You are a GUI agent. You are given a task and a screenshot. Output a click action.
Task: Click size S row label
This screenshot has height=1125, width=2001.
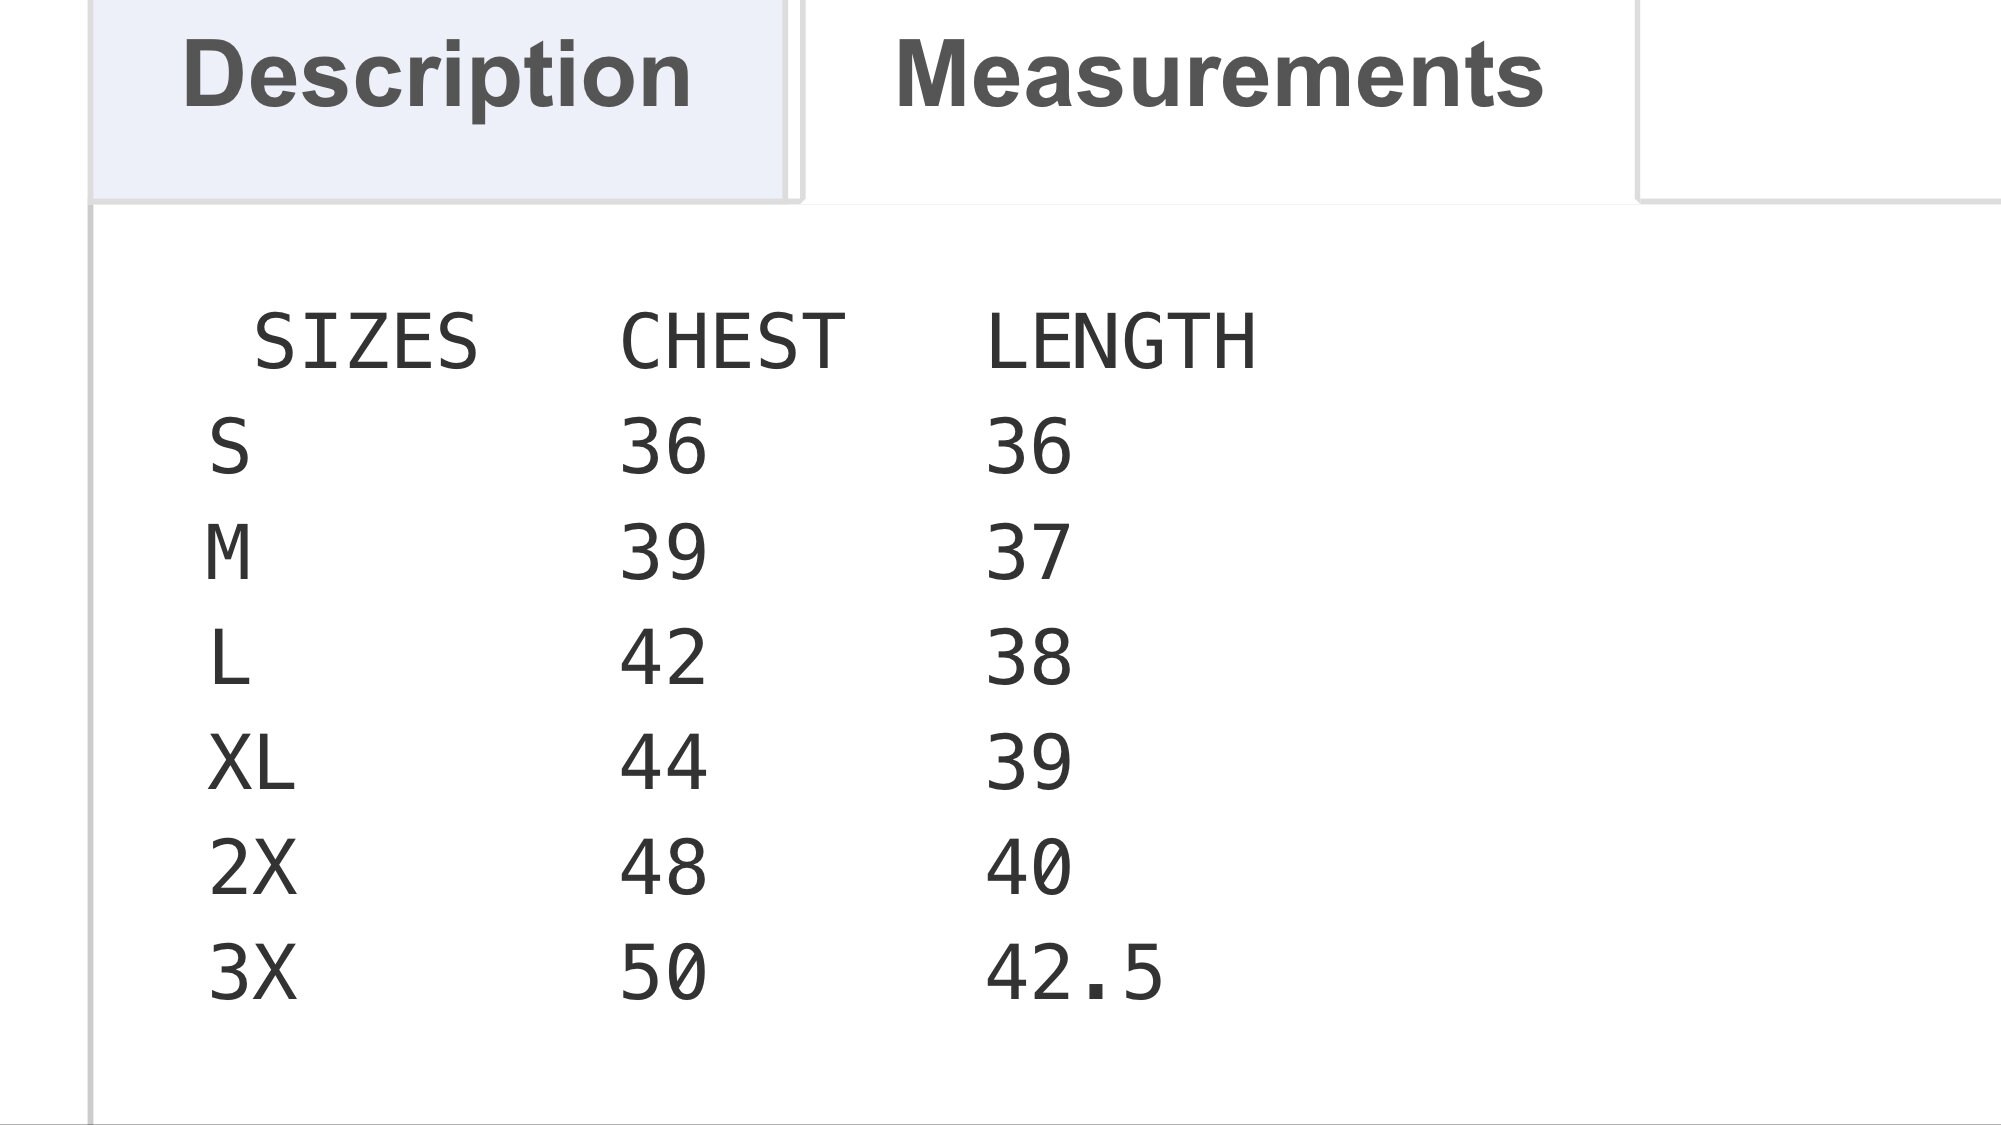(229, 447)
